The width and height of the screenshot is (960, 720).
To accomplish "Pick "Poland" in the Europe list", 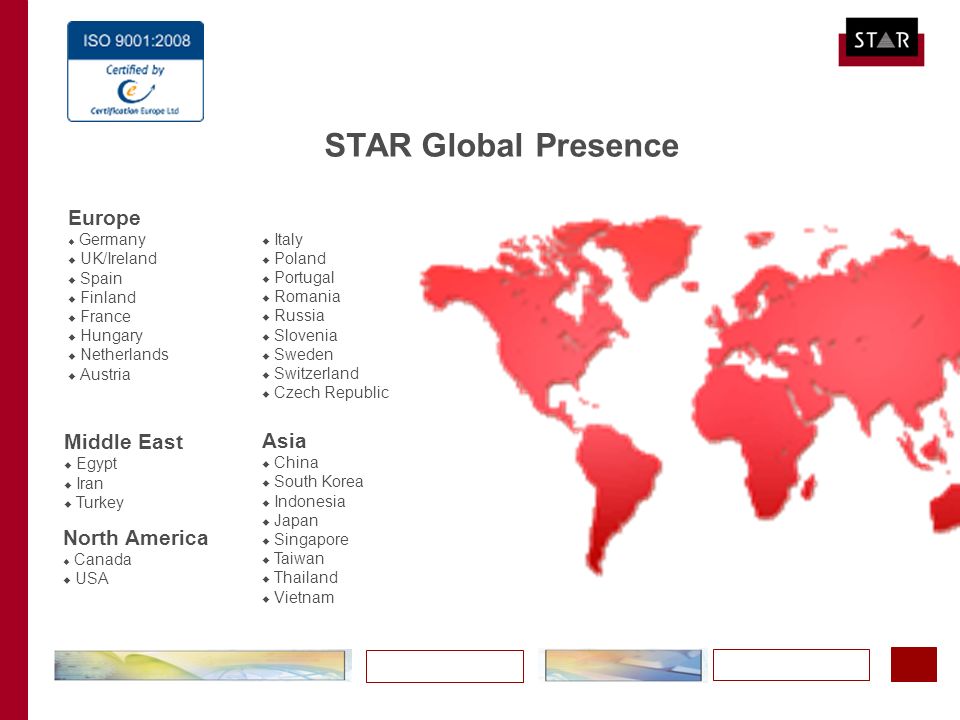I will coord(300,258).
